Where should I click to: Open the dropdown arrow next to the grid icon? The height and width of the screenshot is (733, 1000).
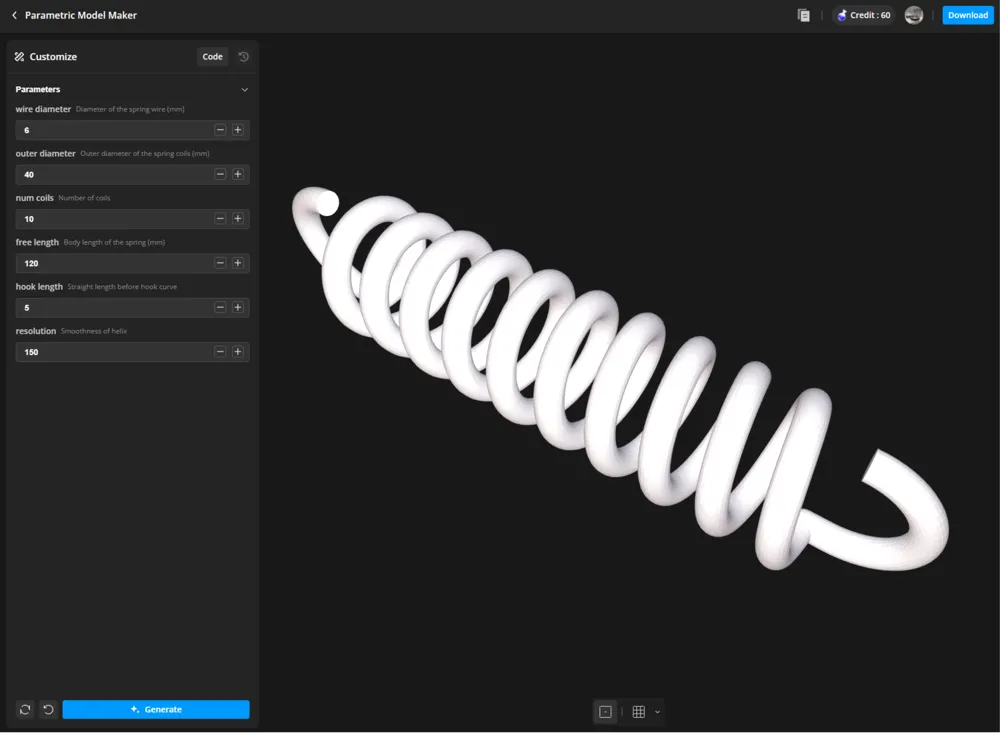coord(658,712)
